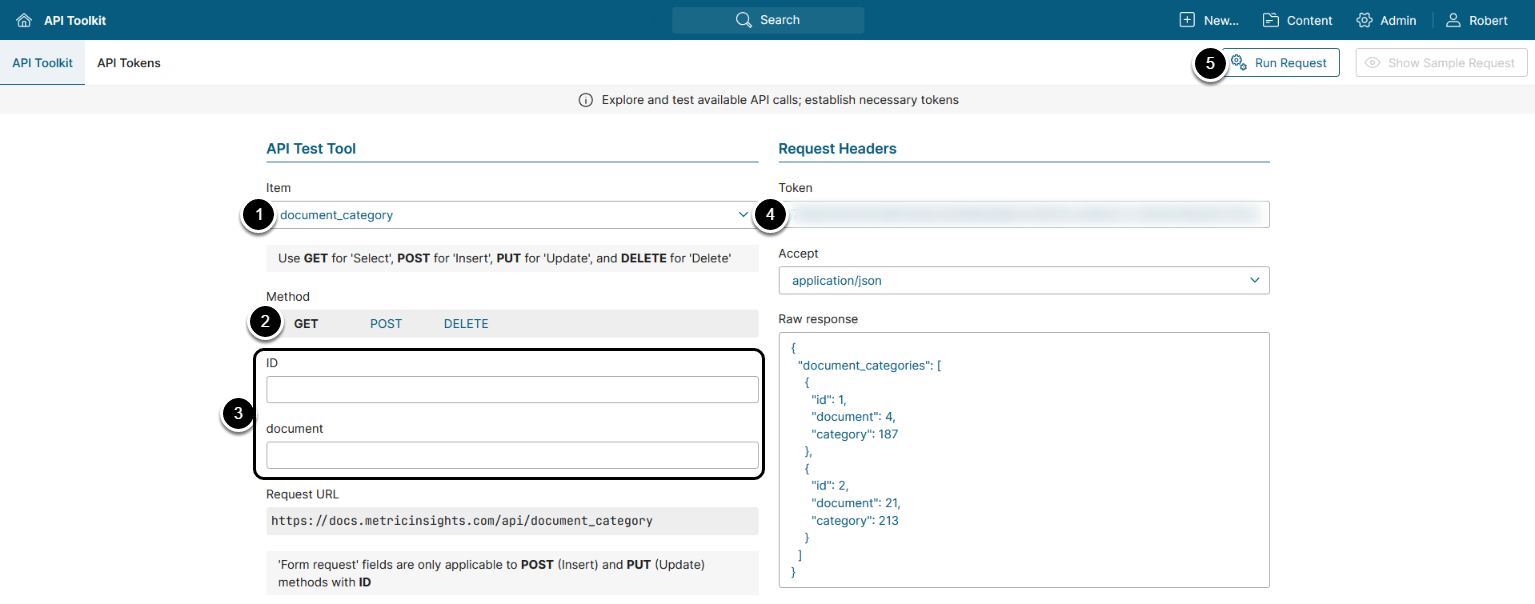Click the Show Sample Request button
This screenshot has height=604, width=1535.
click(1441, 63)
